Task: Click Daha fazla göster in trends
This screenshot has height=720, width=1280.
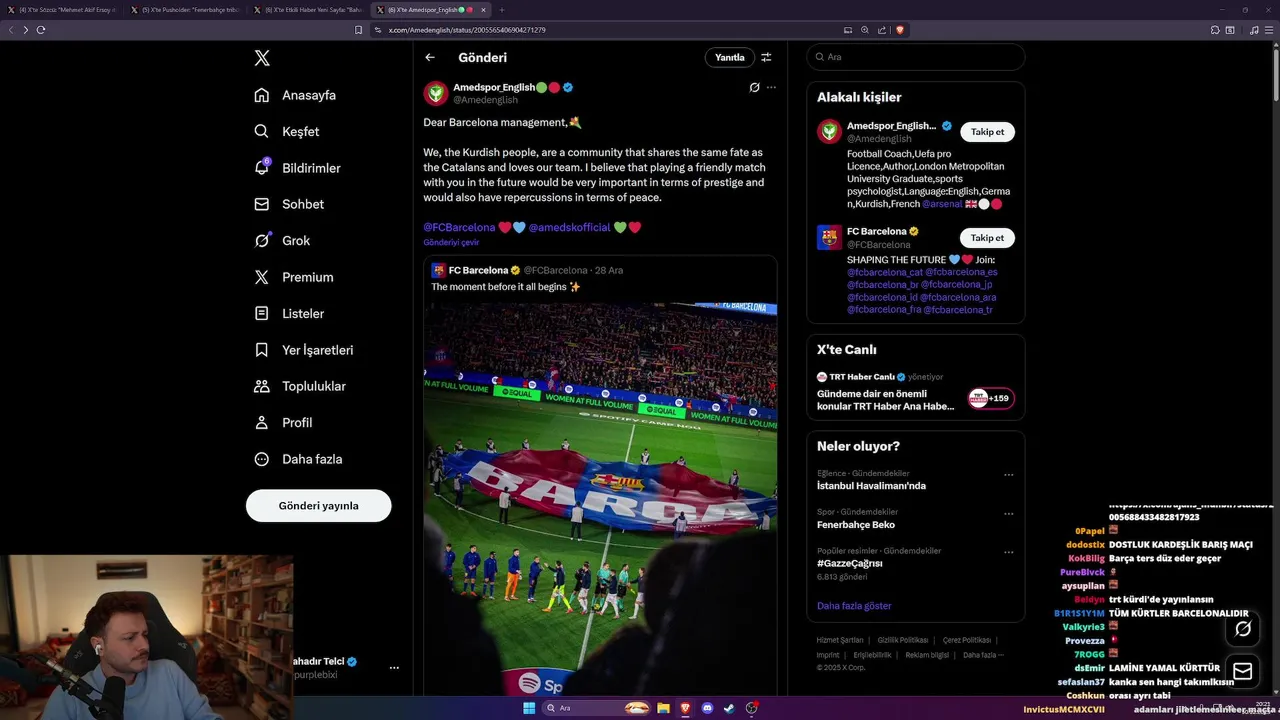Action: (854, 605)
